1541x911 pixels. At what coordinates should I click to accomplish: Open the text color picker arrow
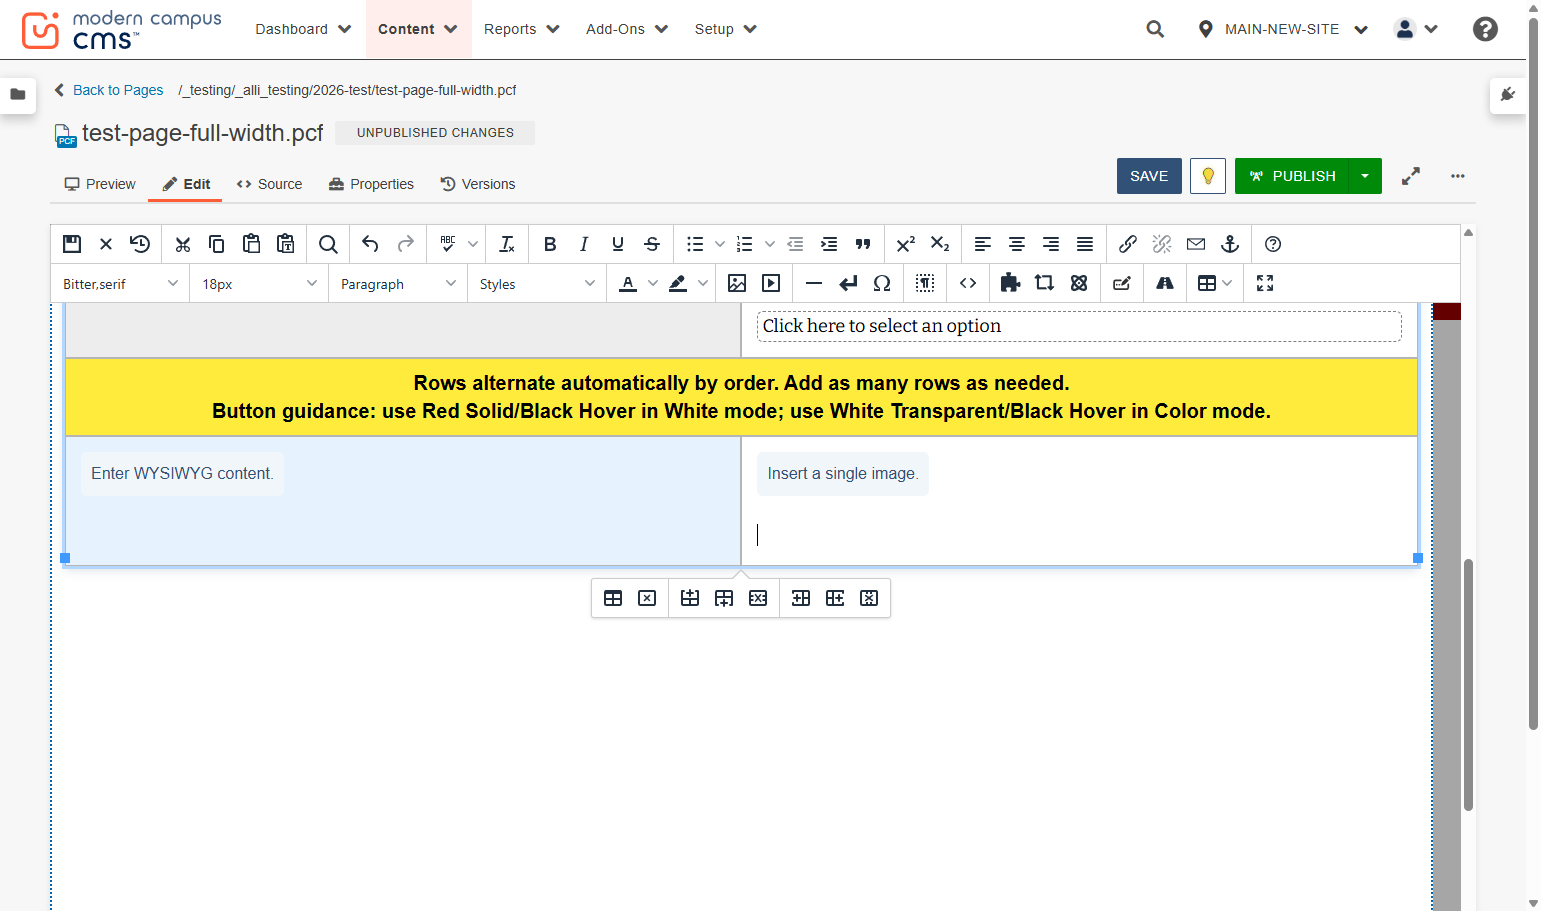[x=653, y=283]
